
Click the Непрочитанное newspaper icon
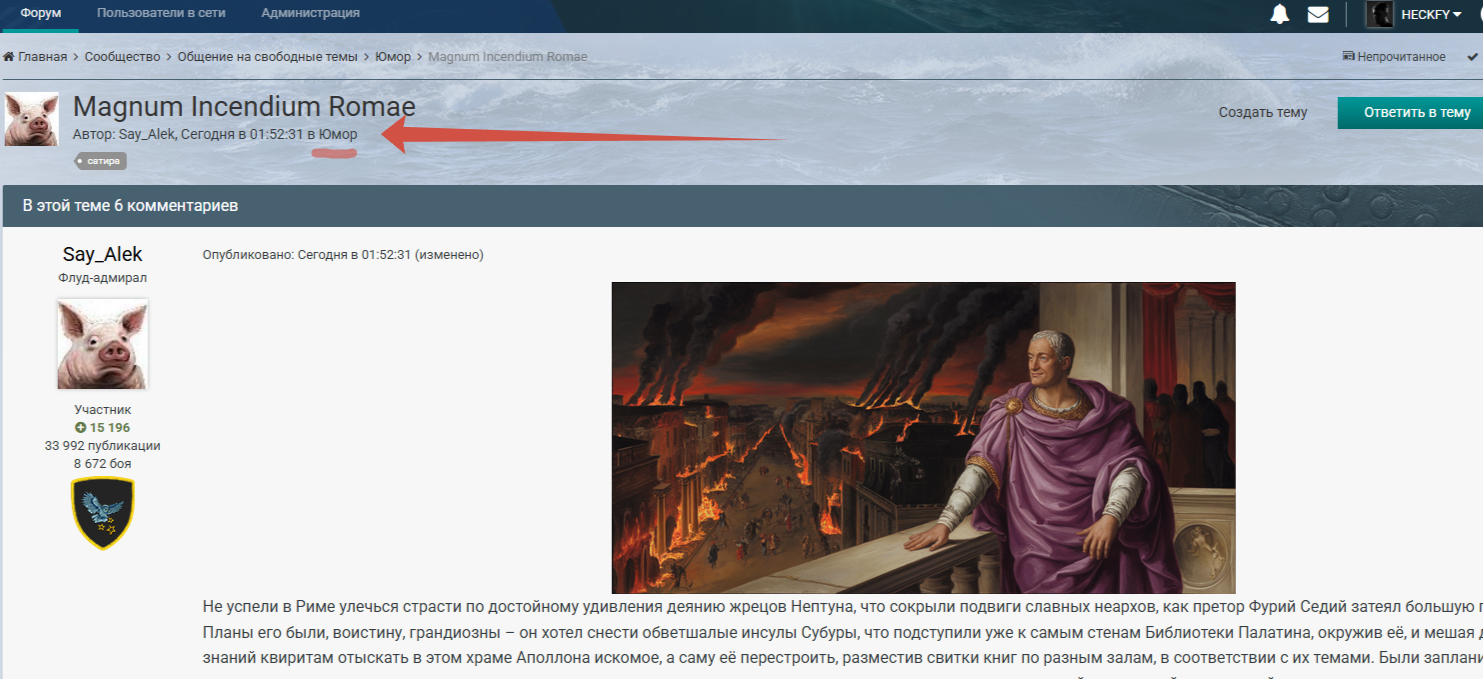[1348, 57]
